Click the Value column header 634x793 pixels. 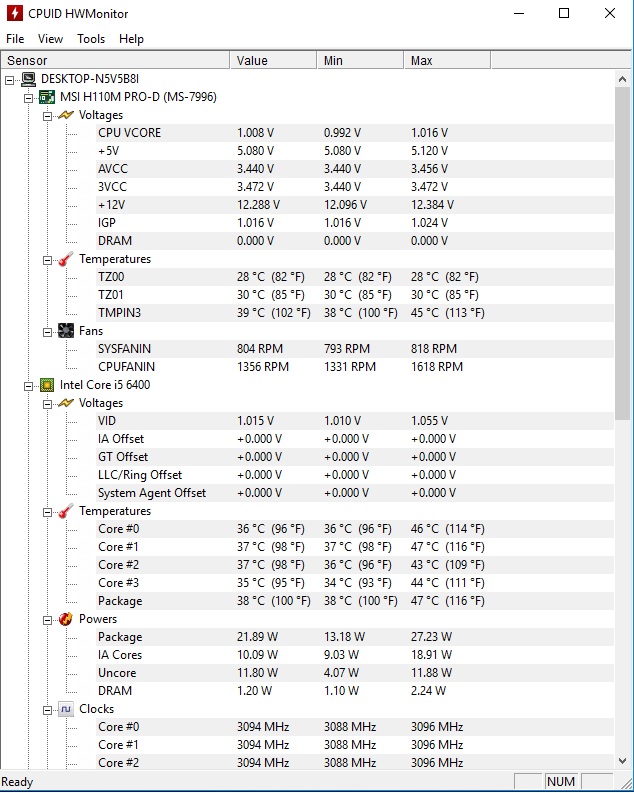pyautogui.click(x=273, y=61)
